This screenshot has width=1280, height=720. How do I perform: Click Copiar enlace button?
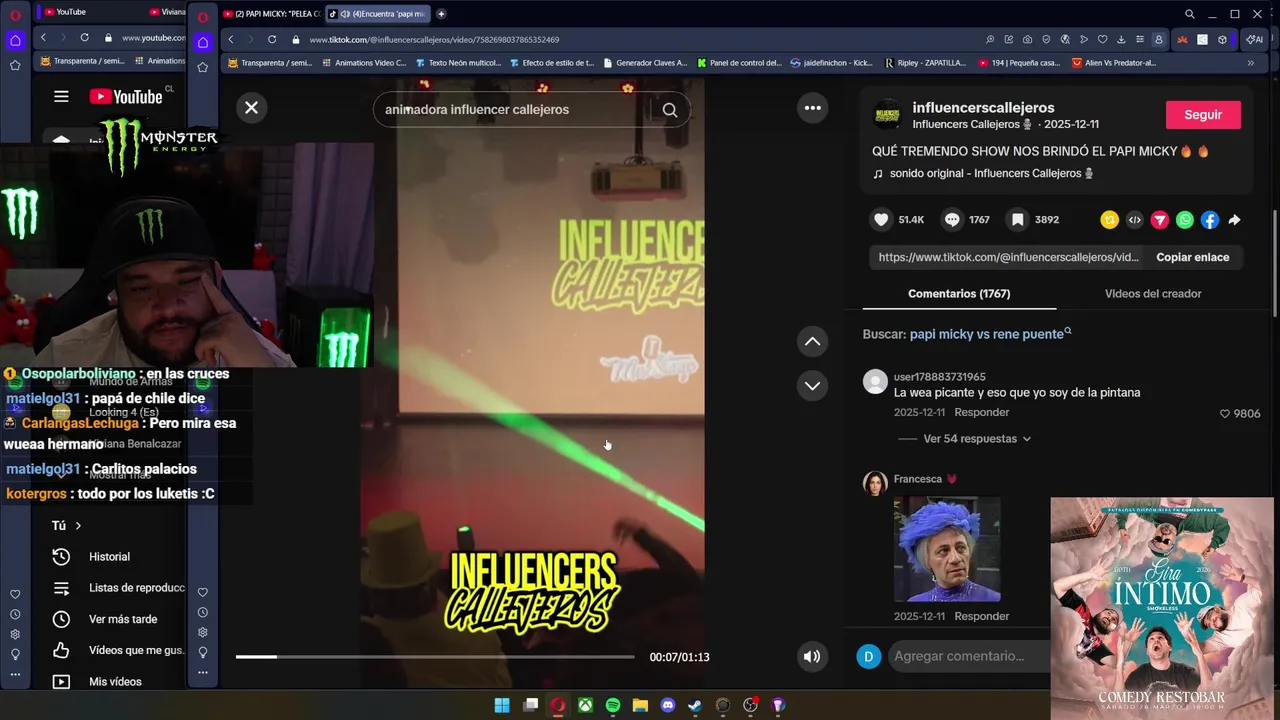(1193, 257)
